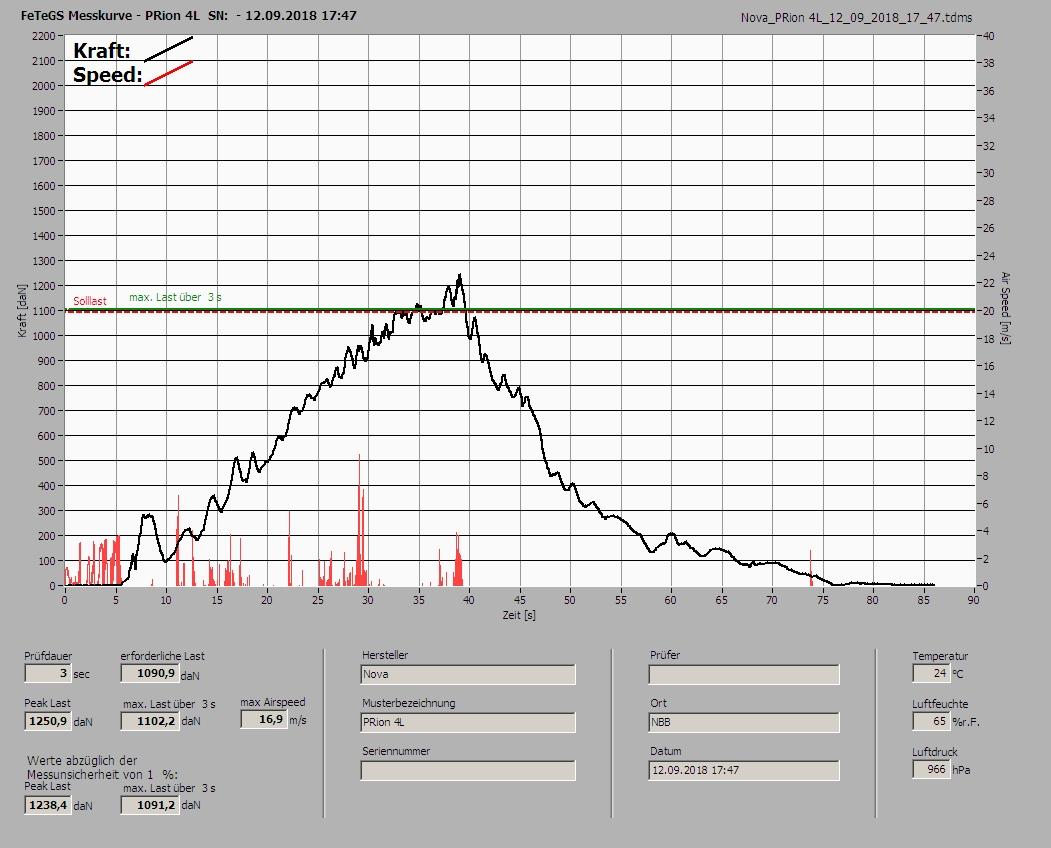
Task: Click the black Kraft legend line sample
Action: coord(168,49)
